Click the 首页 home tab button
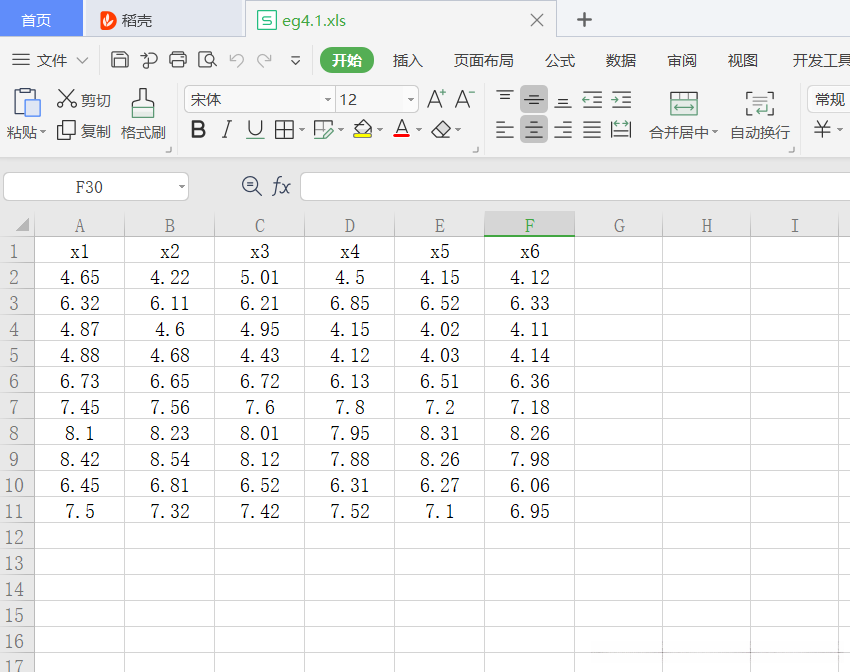 37,20
